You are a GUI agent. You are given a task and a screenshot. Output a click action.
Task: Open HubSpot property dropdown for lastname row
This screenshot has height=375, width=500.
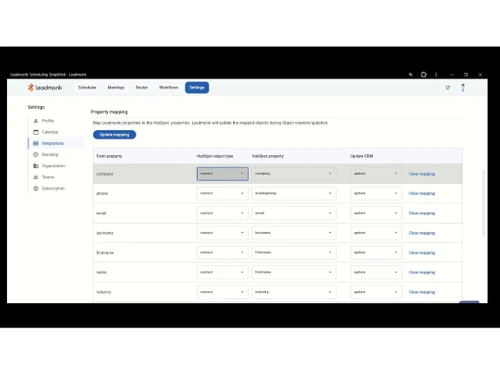pyautogui.click(x=294, y=233)
